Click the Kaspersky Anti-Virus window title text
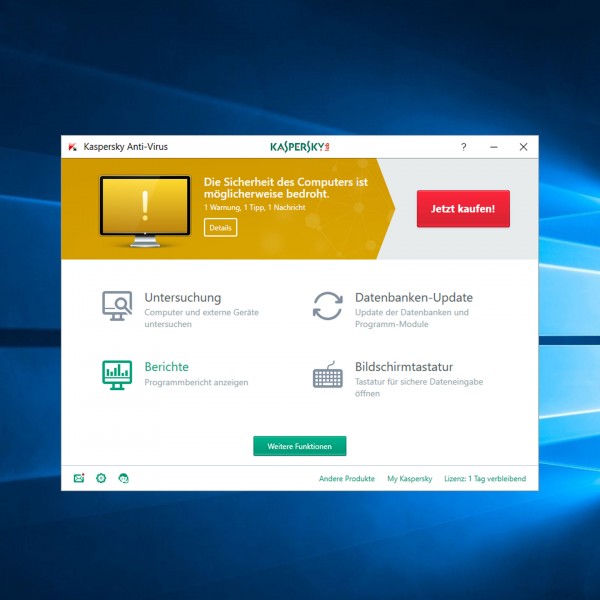This screenshot has height=600, width=600. click(126, 147)
